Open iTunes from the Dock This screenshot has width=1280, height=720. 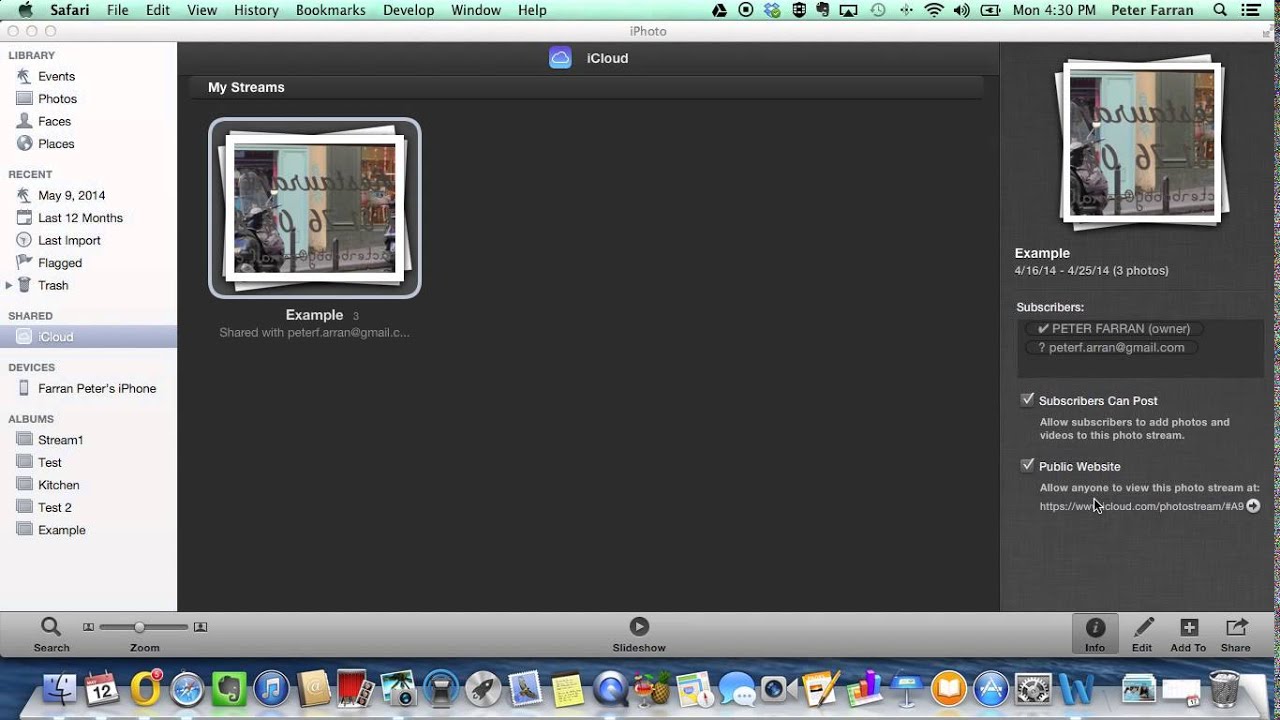271,689
